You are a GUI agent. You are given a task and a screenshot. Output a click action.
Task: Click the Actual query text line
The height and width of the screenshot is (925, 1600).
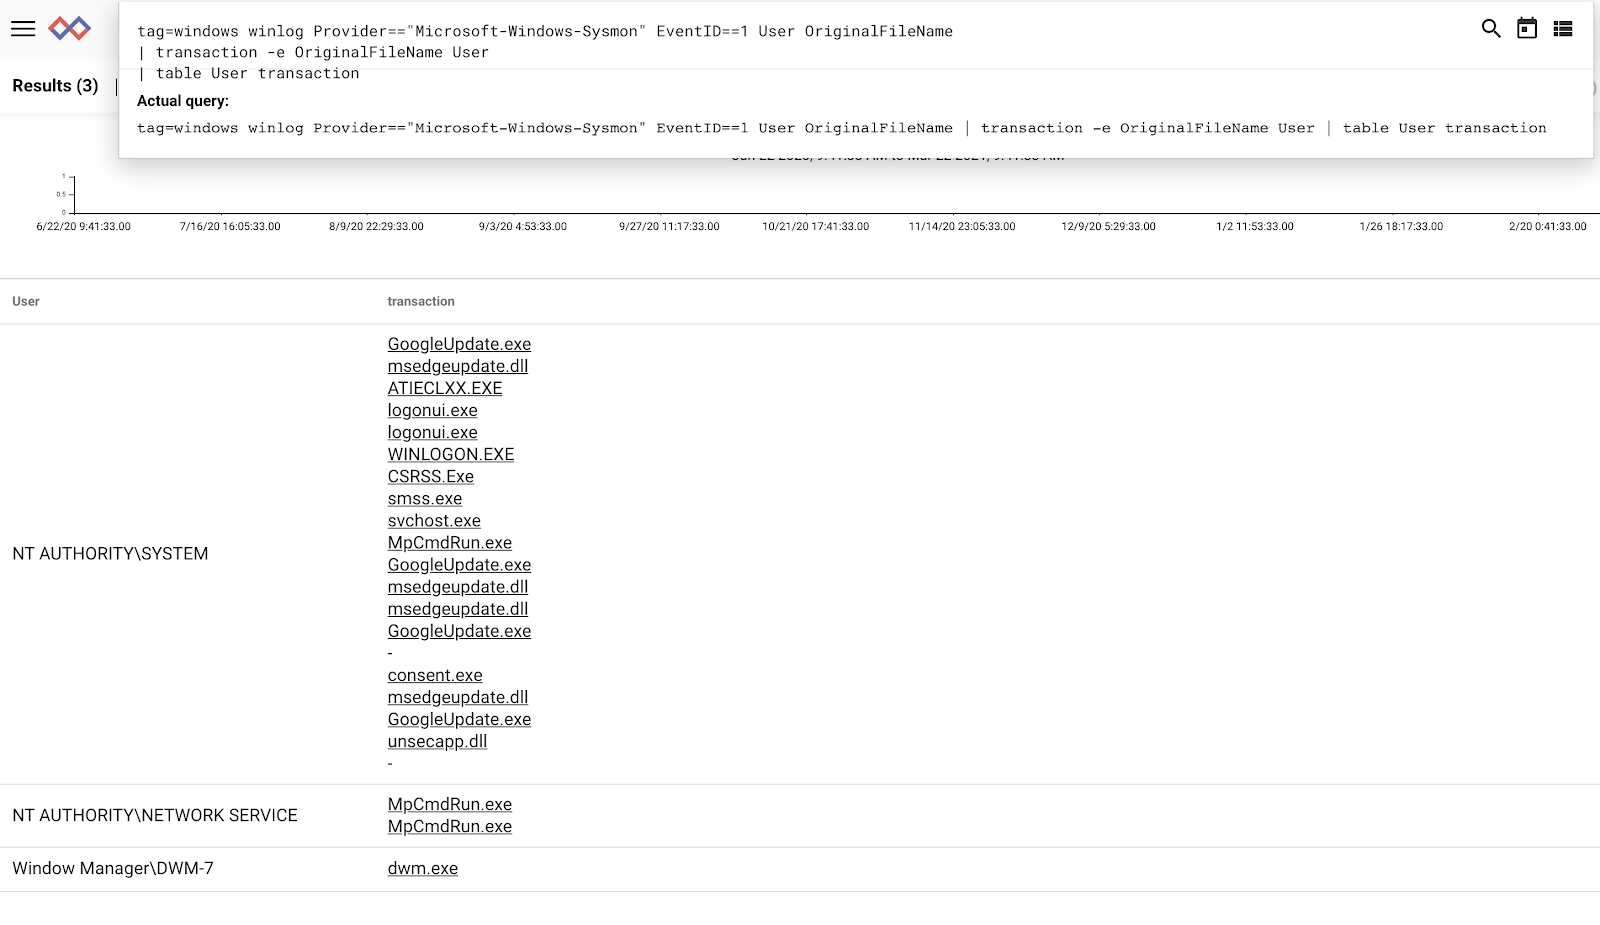[842, 128]
